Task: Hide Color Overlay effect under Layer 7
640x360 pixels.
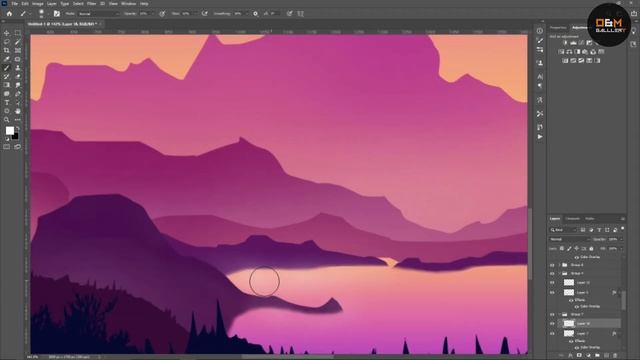Action: [x=576, y=347]
